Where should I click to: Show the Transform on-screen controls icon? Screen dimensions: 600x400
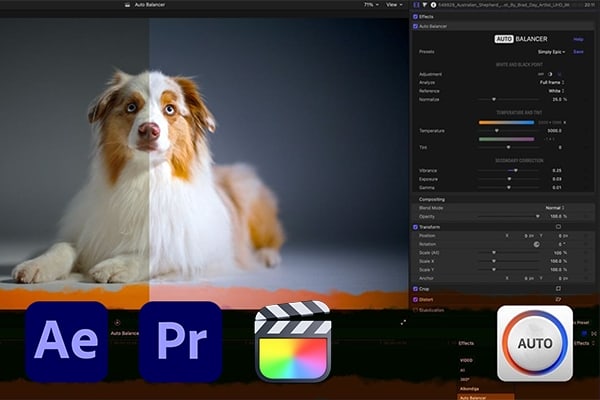pyautogui.click(x=558, y=227)
